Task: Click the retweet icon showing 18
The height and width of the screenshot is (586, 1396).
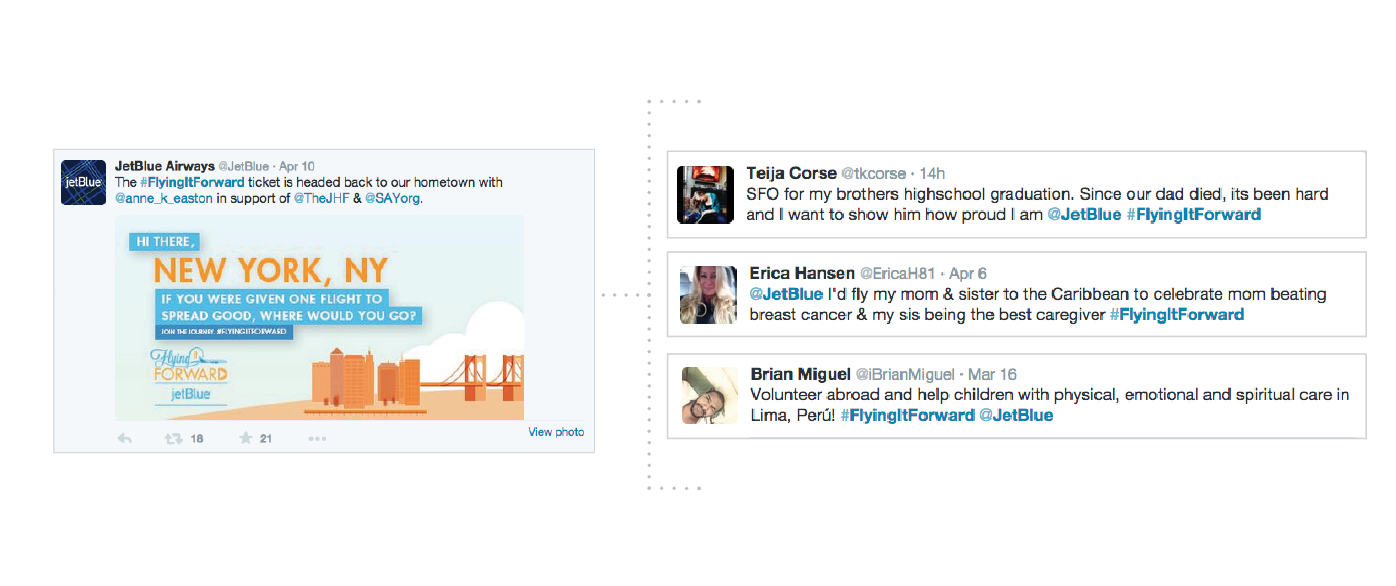Action: (x=172, y=439)
